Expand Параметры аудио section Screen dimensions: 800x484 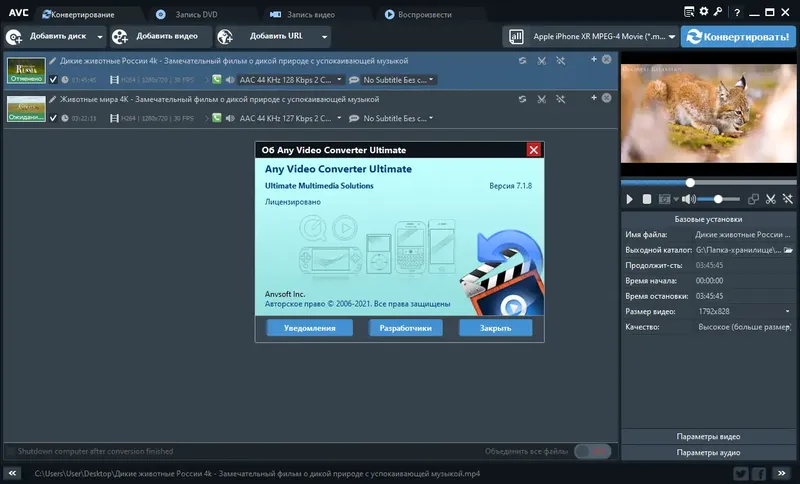(x=708, y=452)
